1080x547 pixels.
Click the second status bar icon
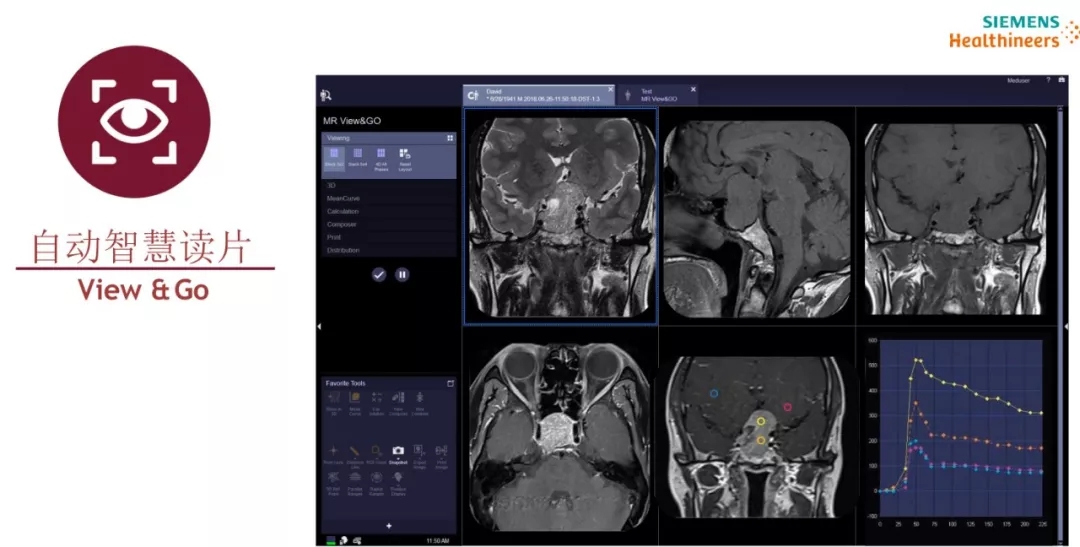point(344,539)
